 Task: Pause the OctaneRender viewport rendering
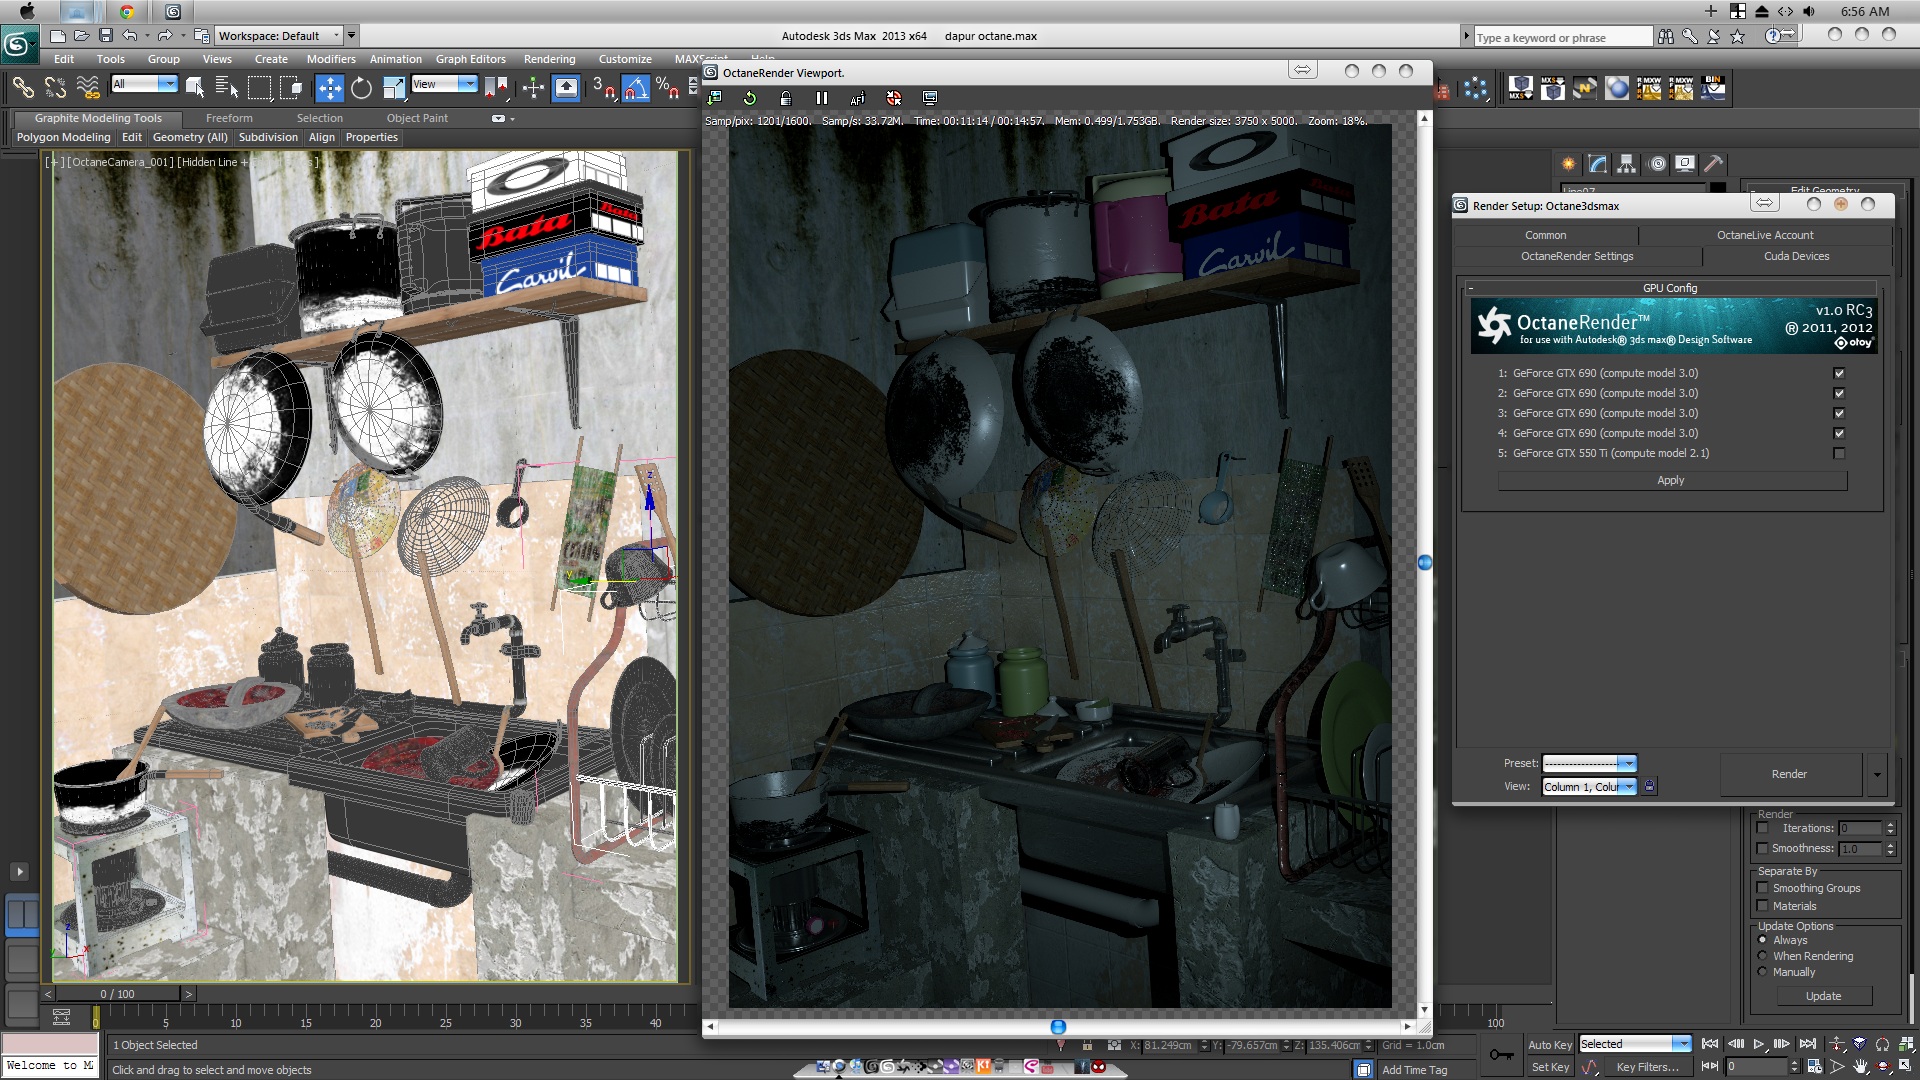pyautogui.click(x=821, y=98)
